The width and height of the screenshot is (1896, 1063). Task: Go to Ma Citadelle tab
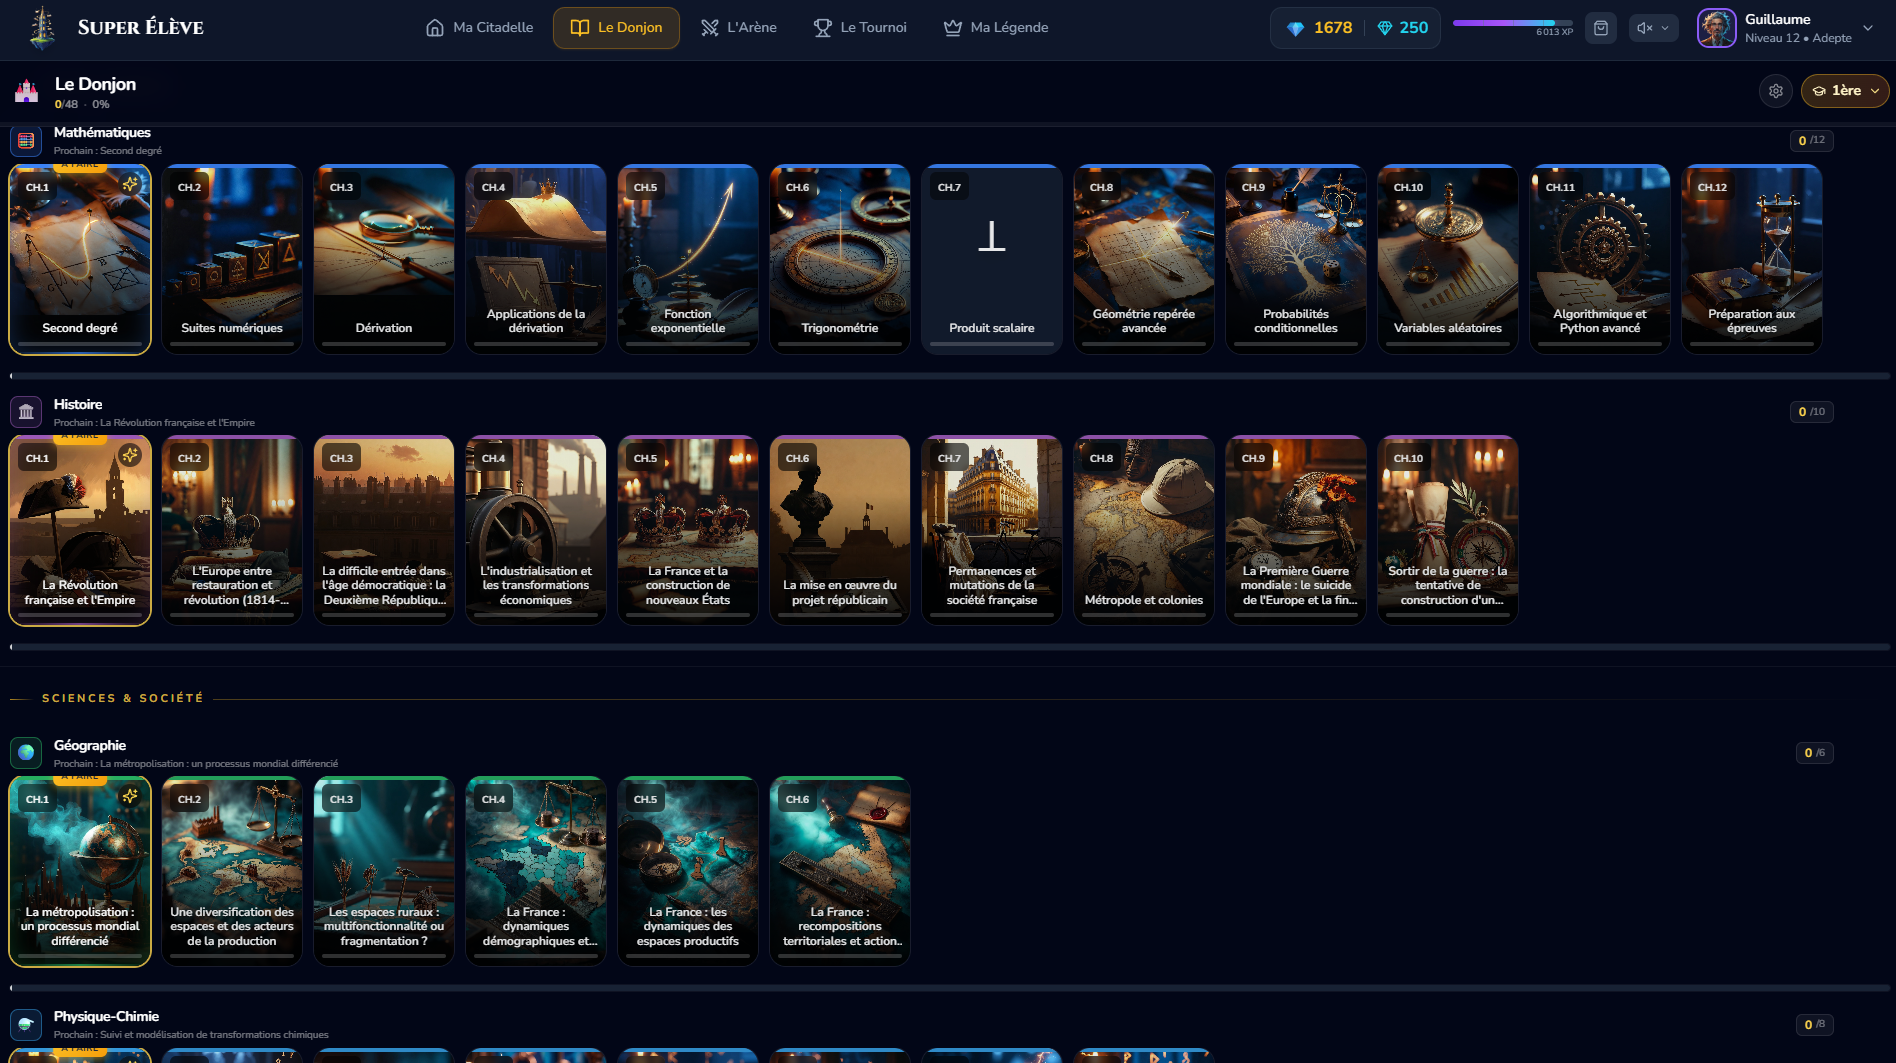point(479,28)
